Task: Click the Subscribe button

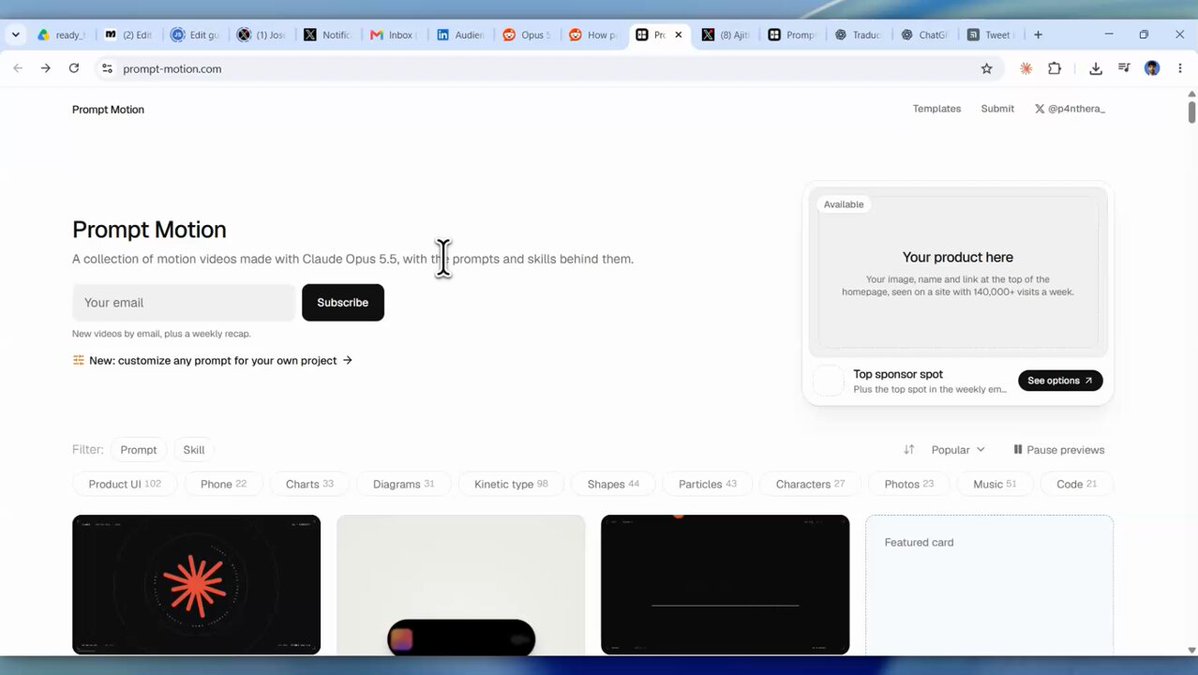Action: pos(343,303)
